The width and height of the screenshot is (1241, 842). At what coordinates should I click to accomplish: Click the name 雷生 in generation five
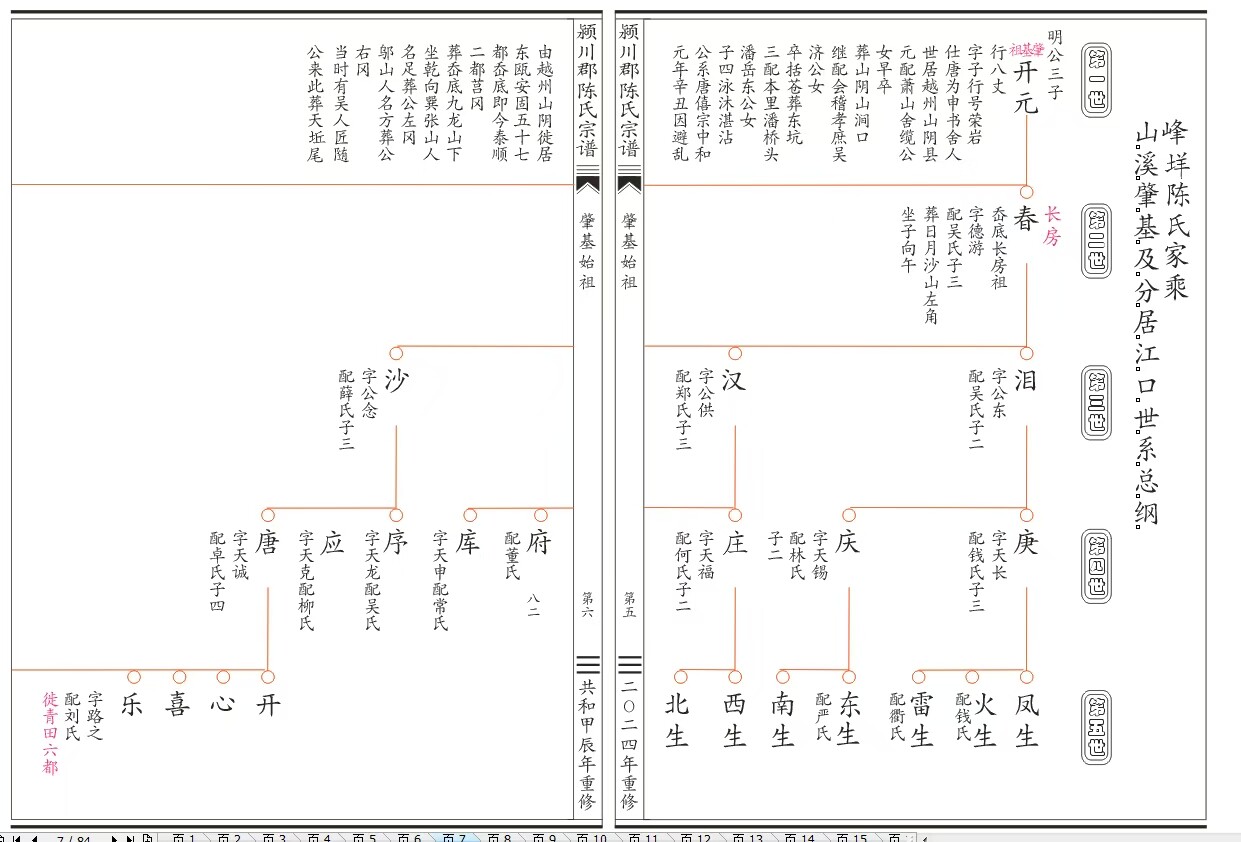[921, 720]
